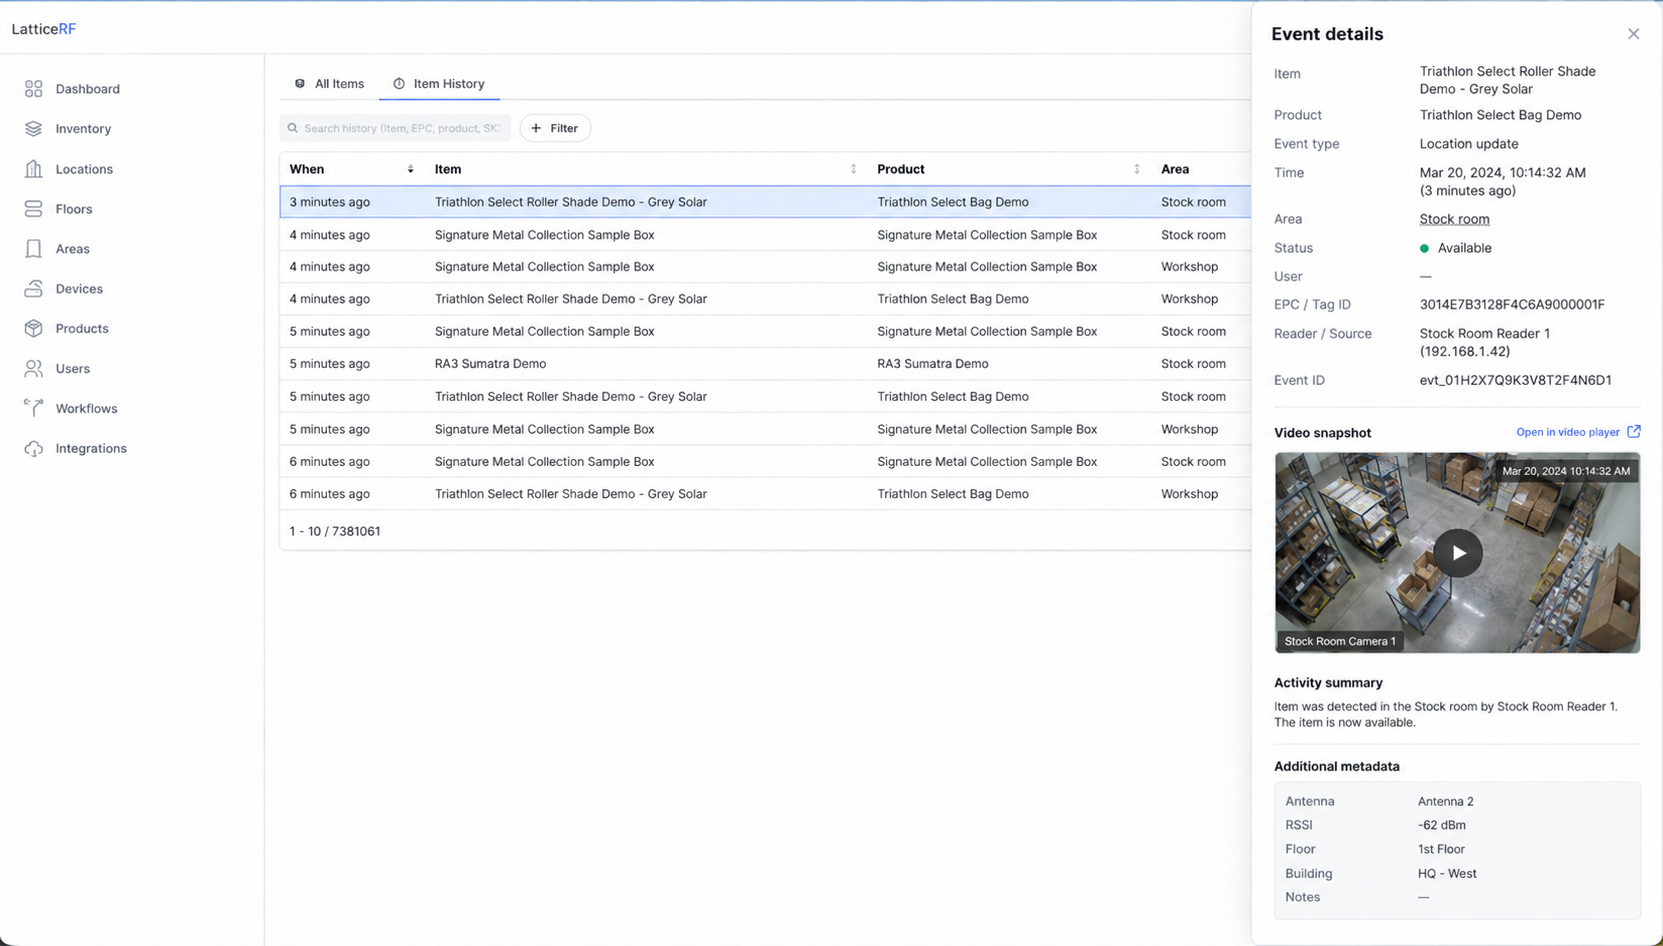
Task: Click the Locations building icon
Action: (x=33, y=169)
